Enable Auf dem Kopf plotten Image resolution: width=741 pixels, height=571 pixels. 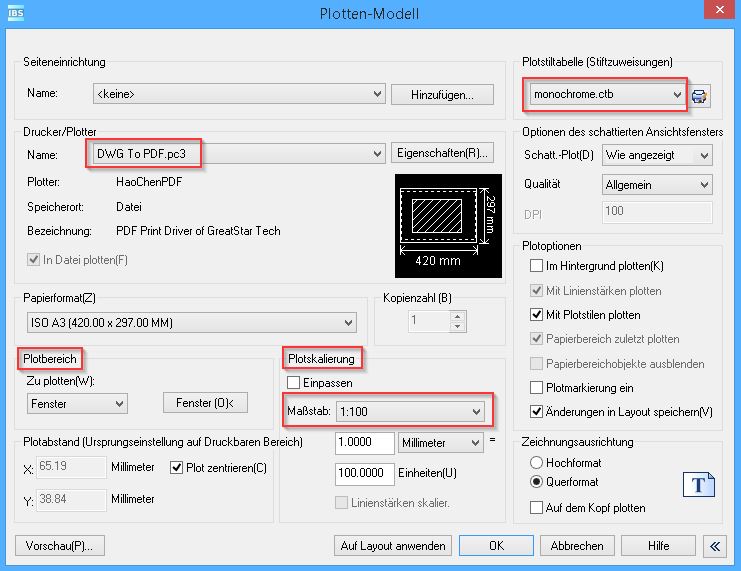536,508
